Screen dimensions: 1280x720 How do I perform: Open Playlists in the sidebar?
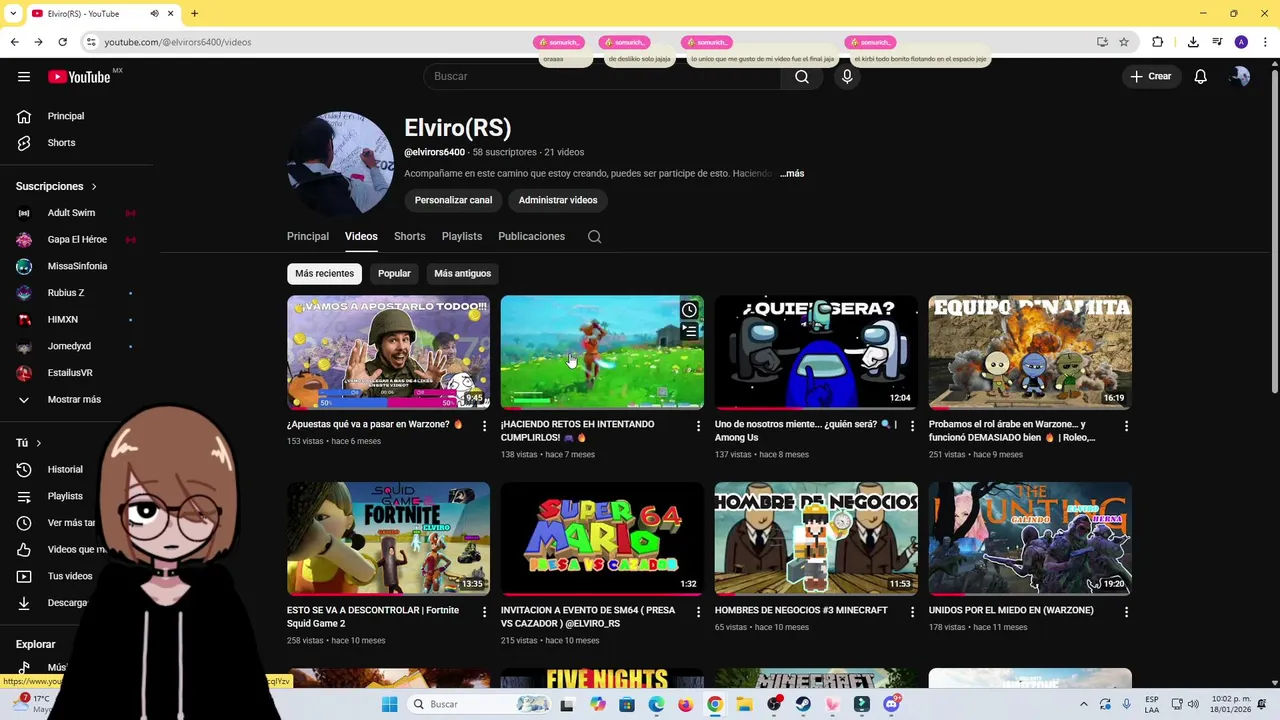65,496
